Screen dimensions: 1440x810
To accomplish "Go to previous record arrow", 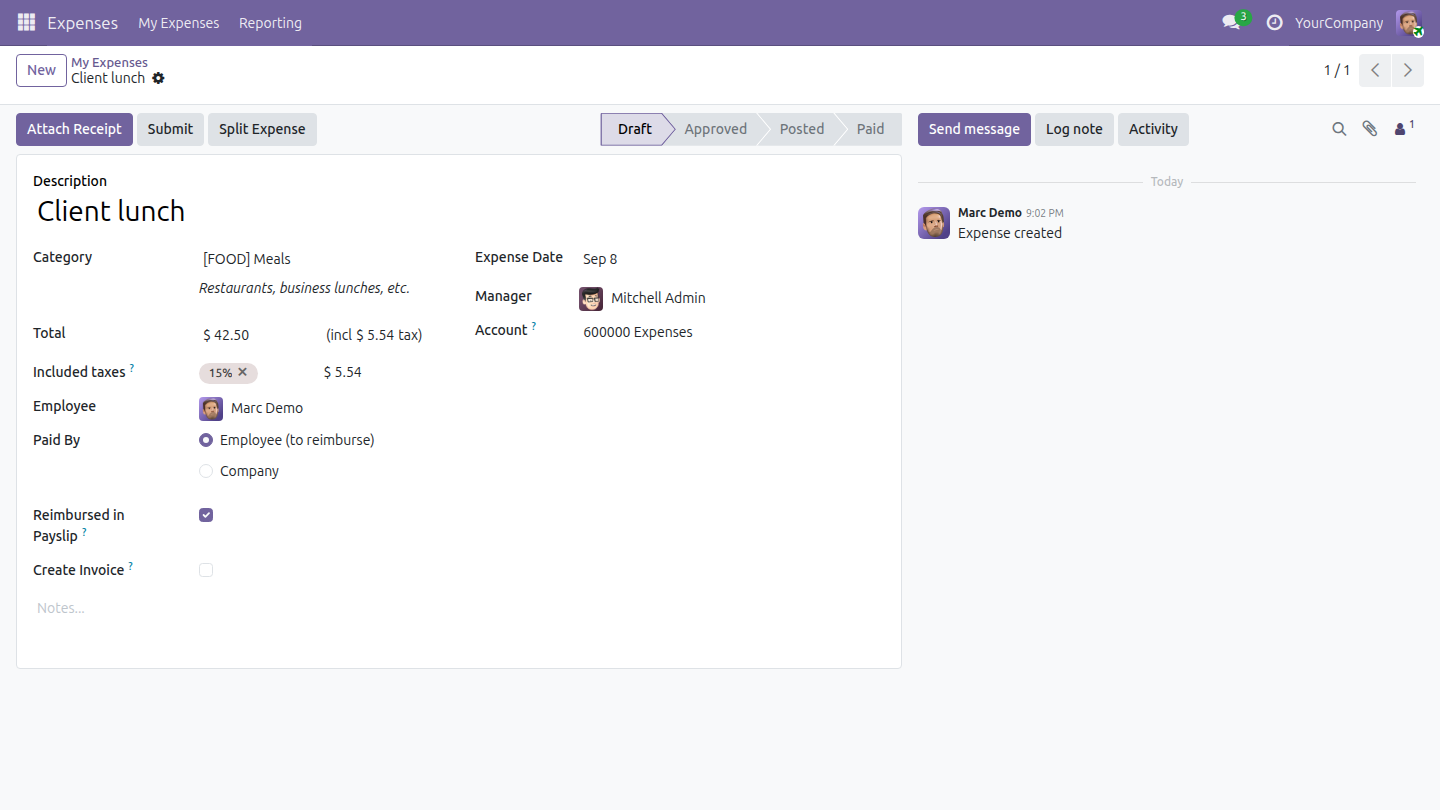I will pyautogui.click(x=1376, y=70).
